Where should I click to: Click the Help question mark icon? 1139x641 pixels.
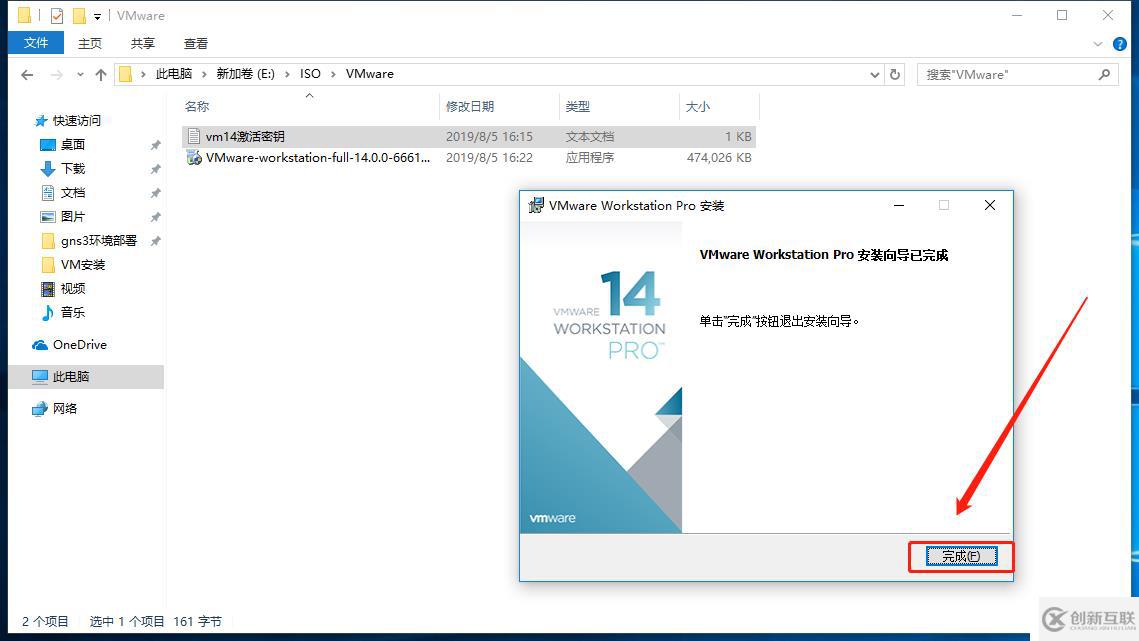click(x=1120, y=43)
